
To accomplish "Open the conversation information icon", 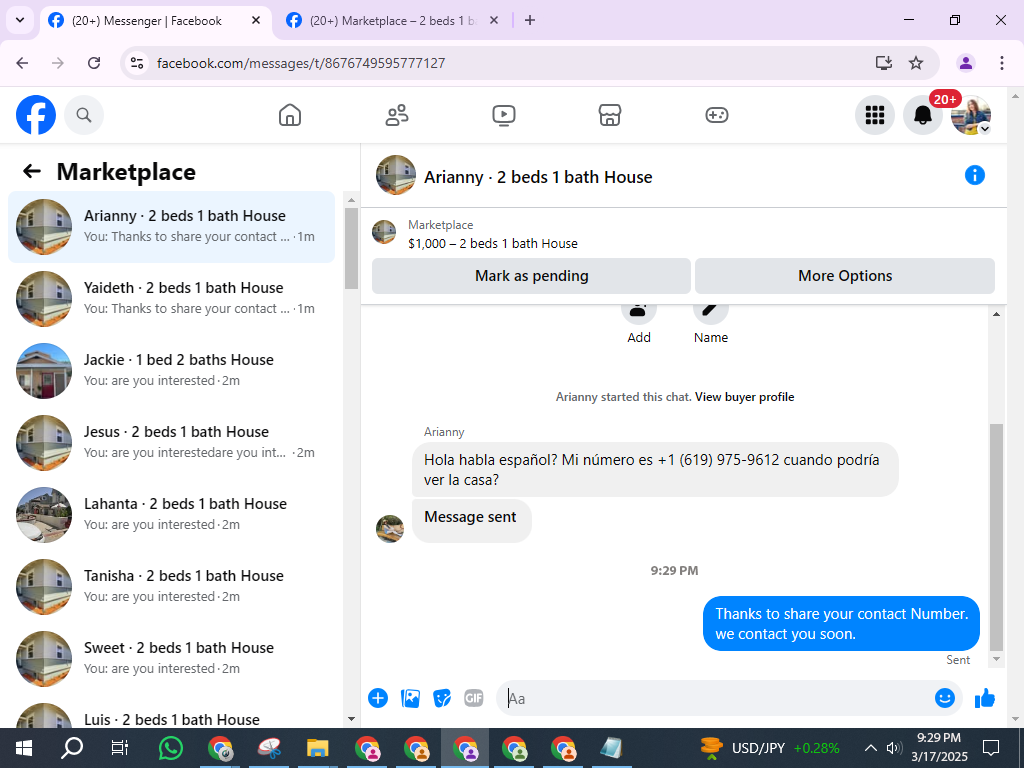I will pyautogui.click(x=974, y=175).
